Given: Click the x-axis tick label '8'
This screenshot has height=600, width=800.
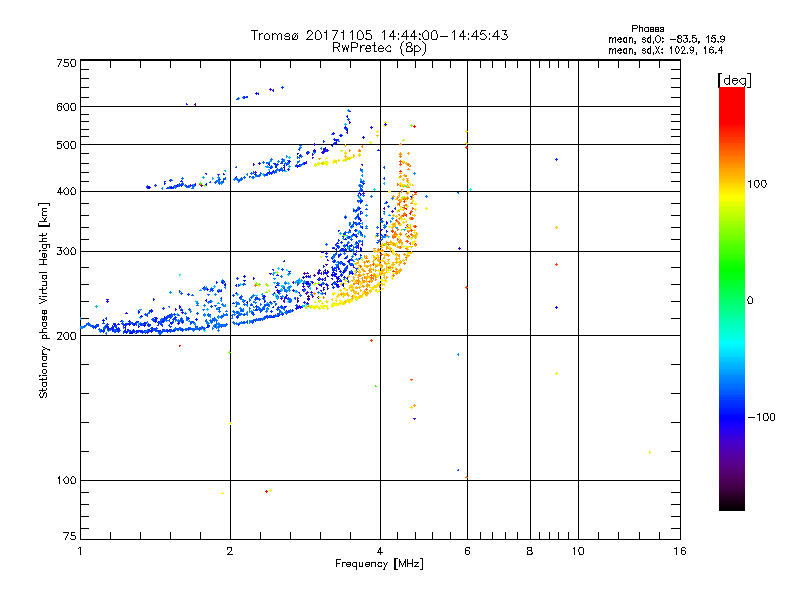Looking at the screenshot, I should 530,551.
